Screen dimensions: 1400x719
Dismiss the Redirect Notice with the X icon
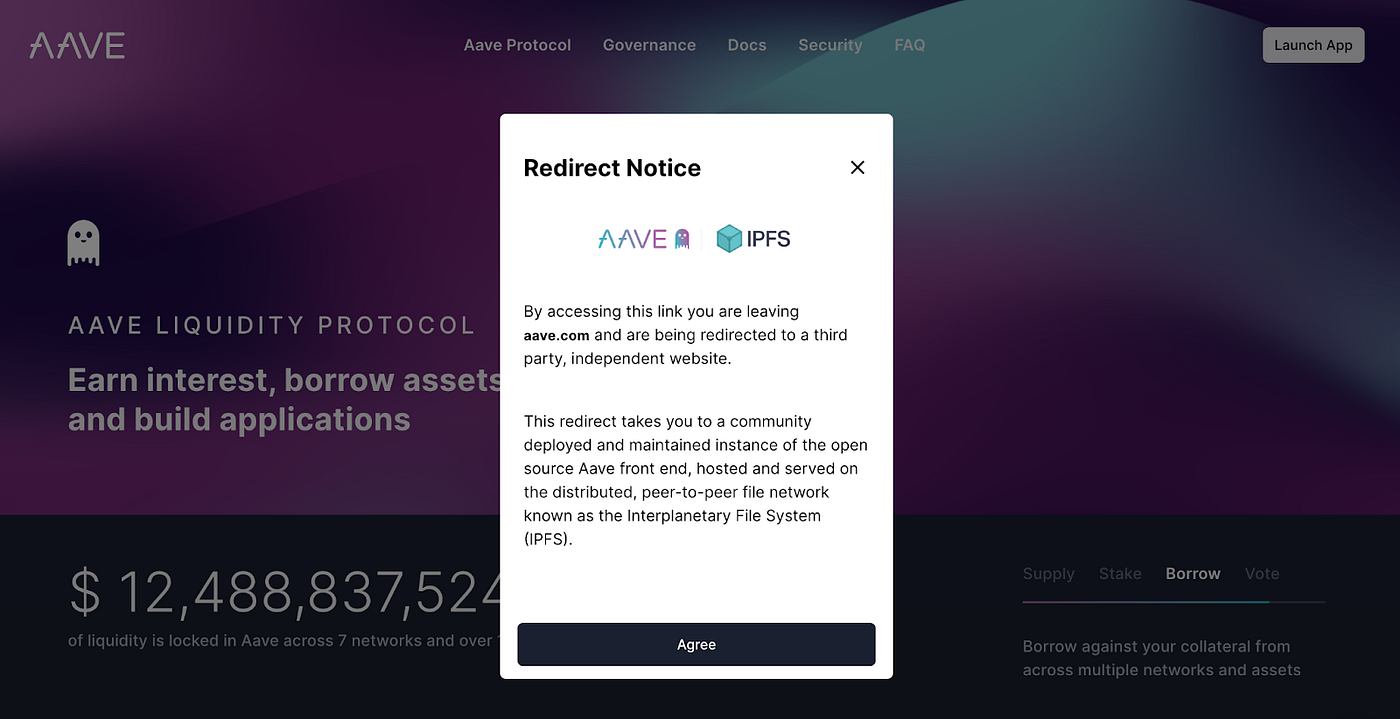857,167
